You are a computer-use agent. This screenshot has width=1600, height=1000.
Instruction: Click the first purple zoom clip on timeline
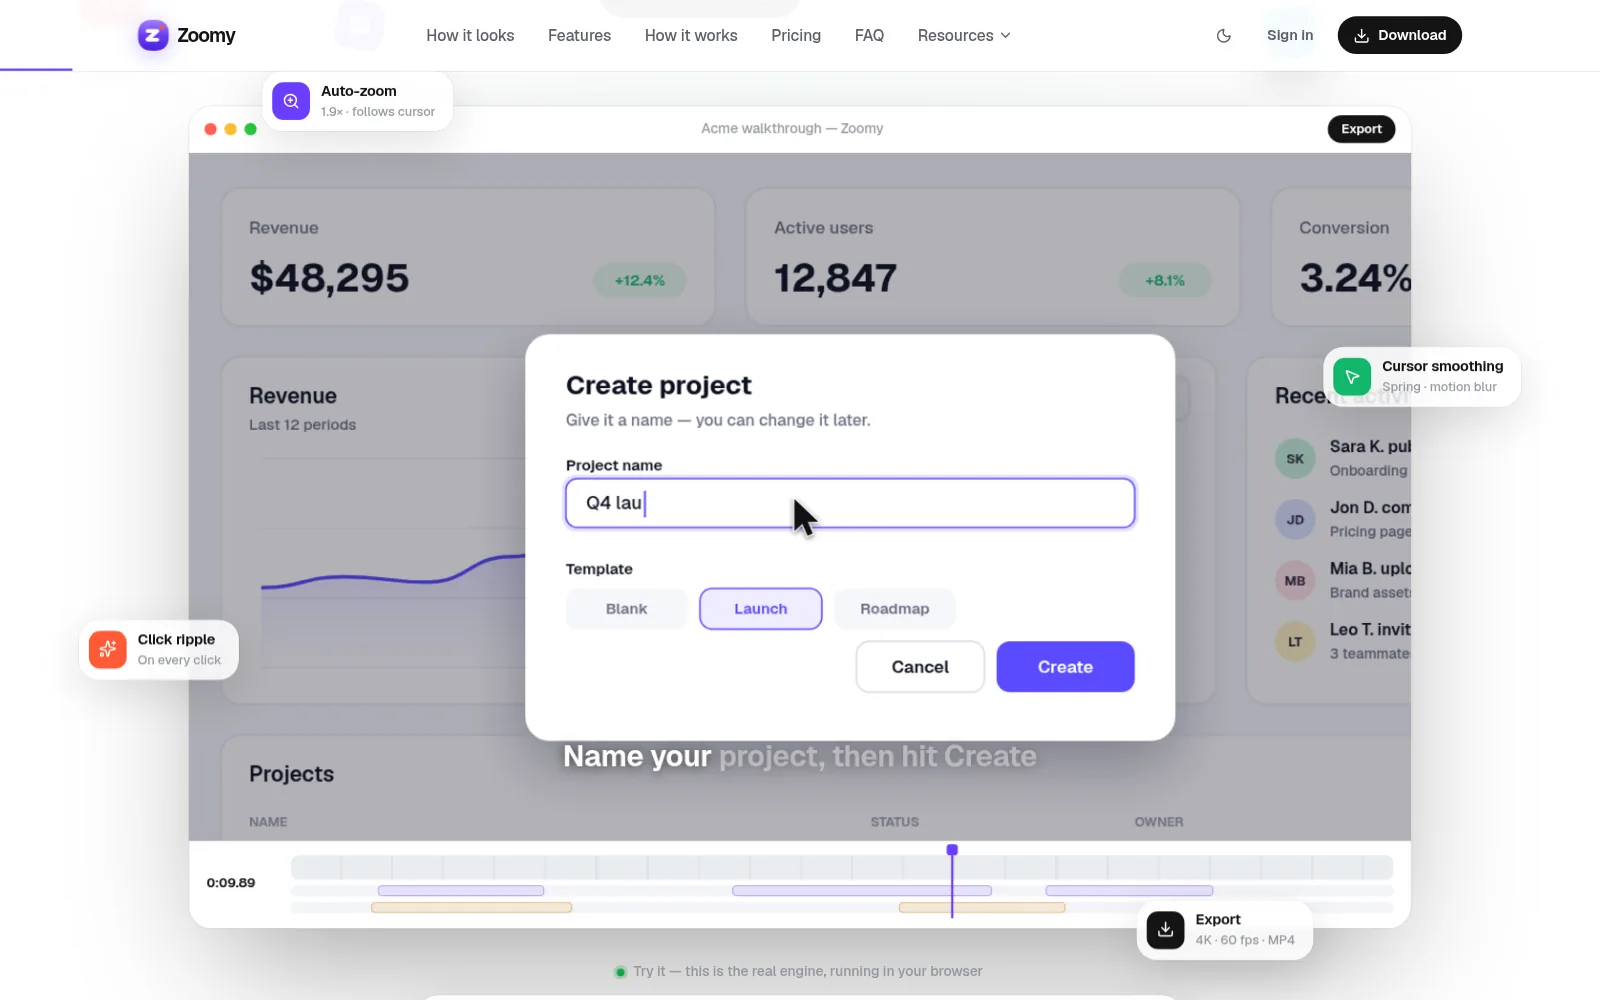point(461,890)
